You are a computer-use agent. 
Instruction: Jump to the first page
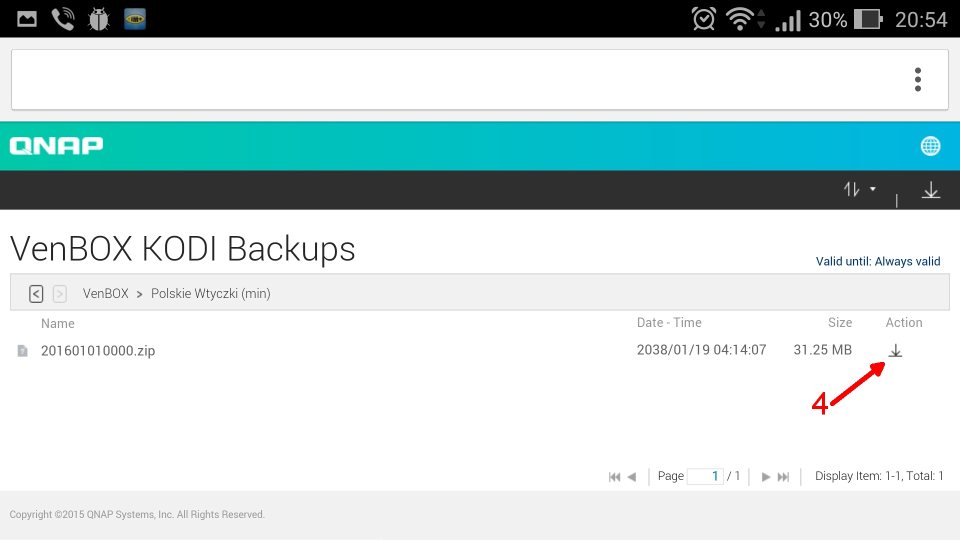pyautogui.click(x=614, y=477)
